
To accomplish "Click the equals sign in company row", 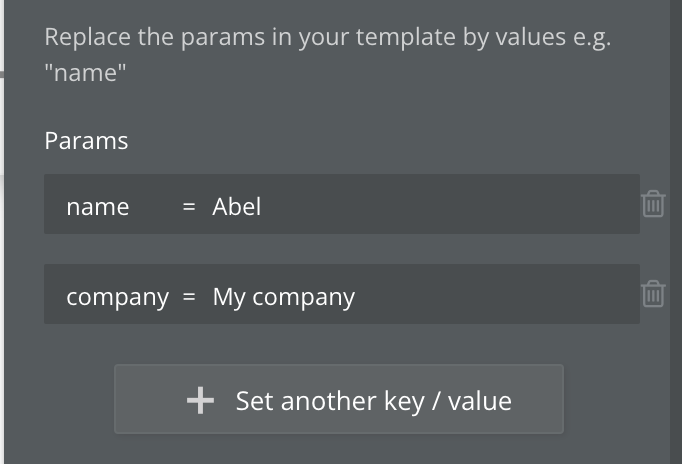I will tap(189, 297).
